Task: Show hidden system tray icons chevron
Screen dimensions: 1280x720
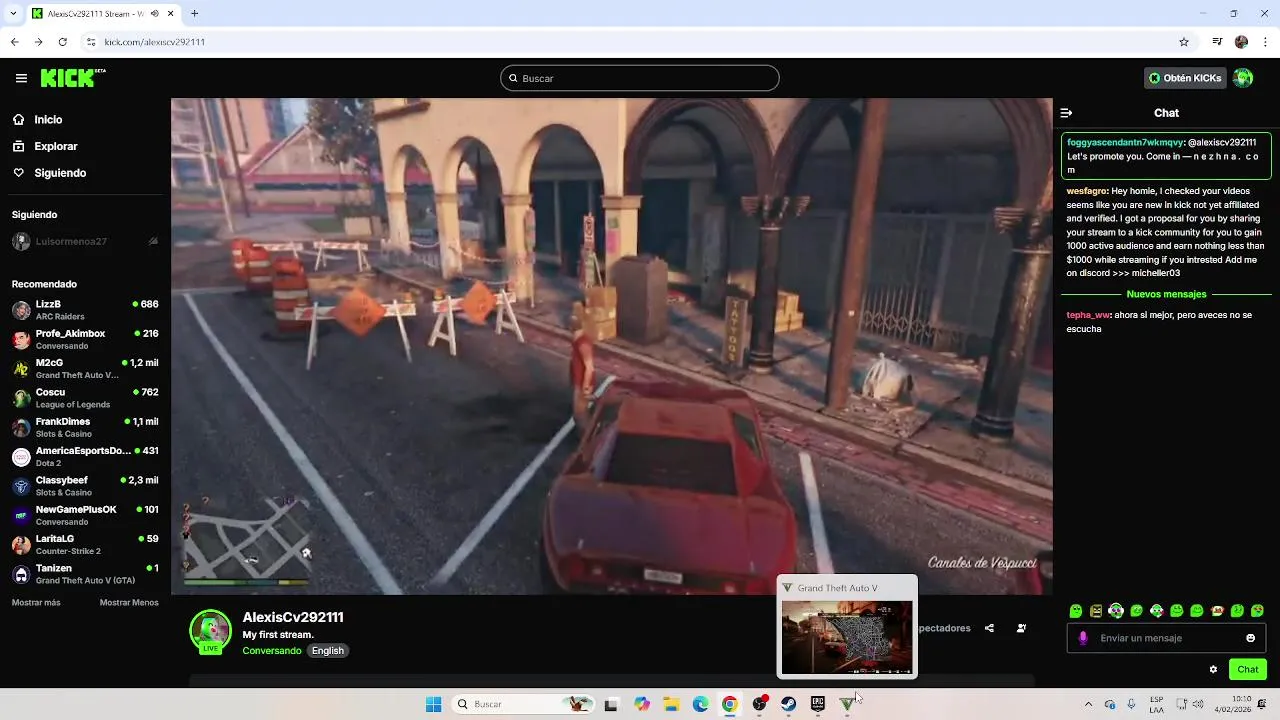Action: pos(1088,704)
